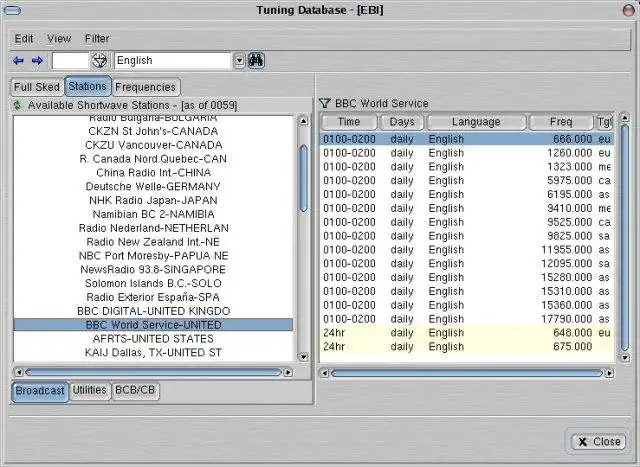Viewport: 640px width, 467px height.
Task: Select BBC World Service-UNITED station
Action: click(x=153, y=325)
